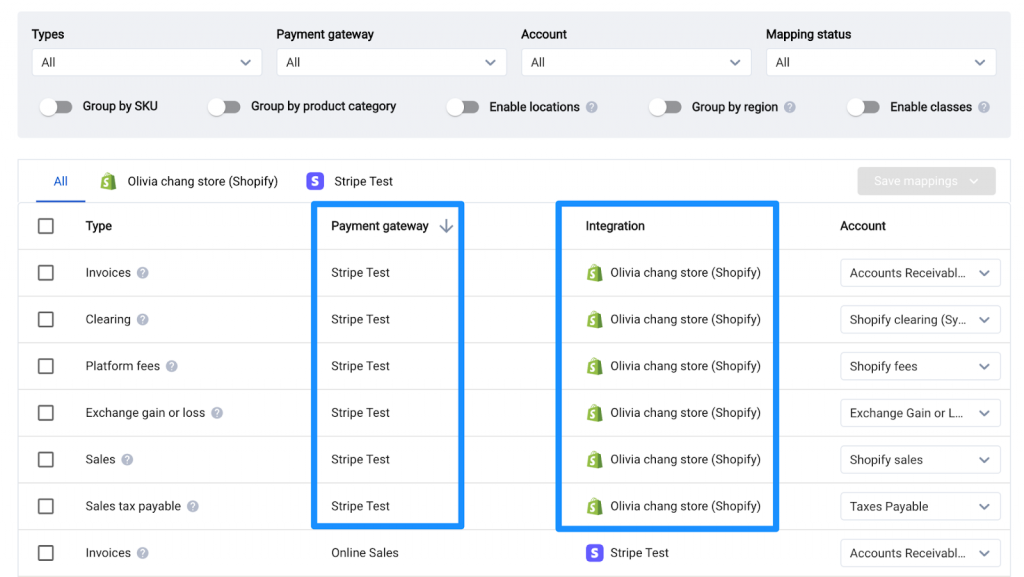The width and height of the screenshot is (1024, 577).
Task: Expand the Mapping status filter dropdown
Action: (x=880, y=62)
